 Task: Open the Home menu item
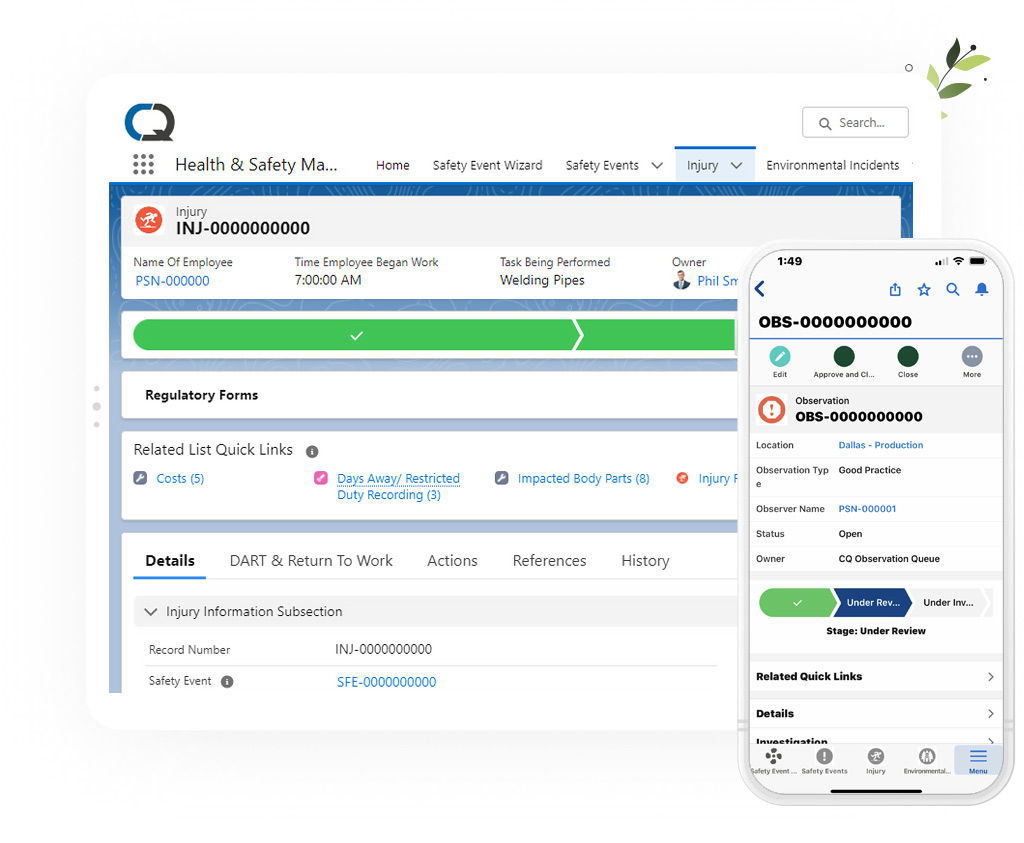click(x=393, y=165)
